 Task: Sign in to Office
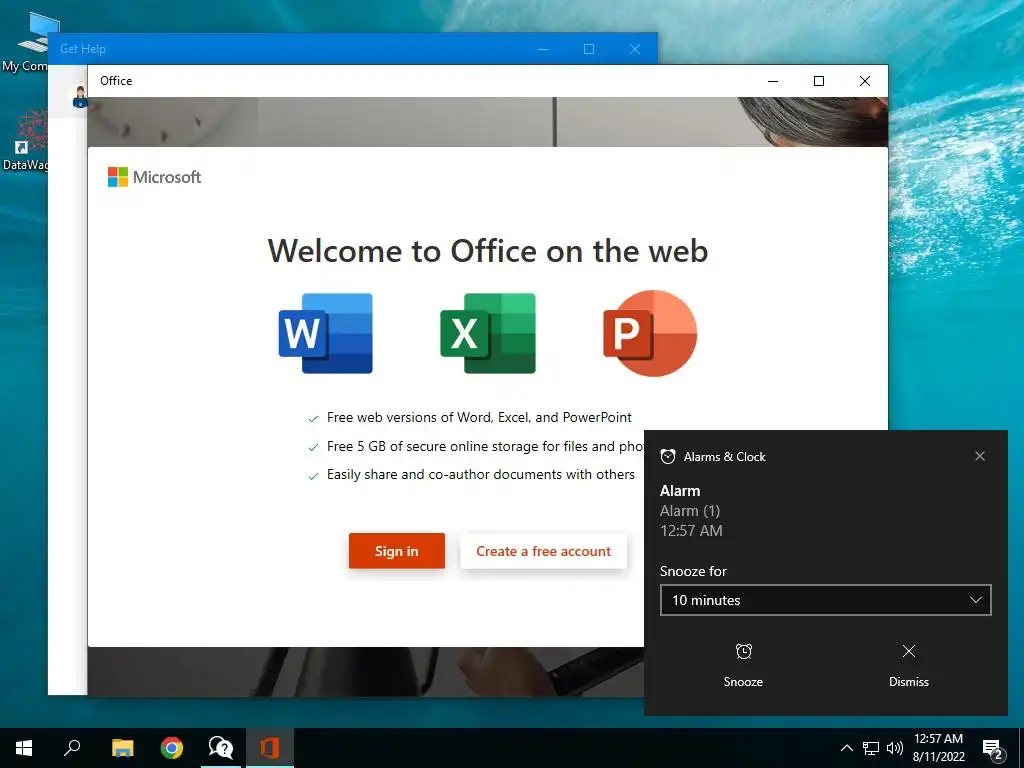tap(396, 551)
